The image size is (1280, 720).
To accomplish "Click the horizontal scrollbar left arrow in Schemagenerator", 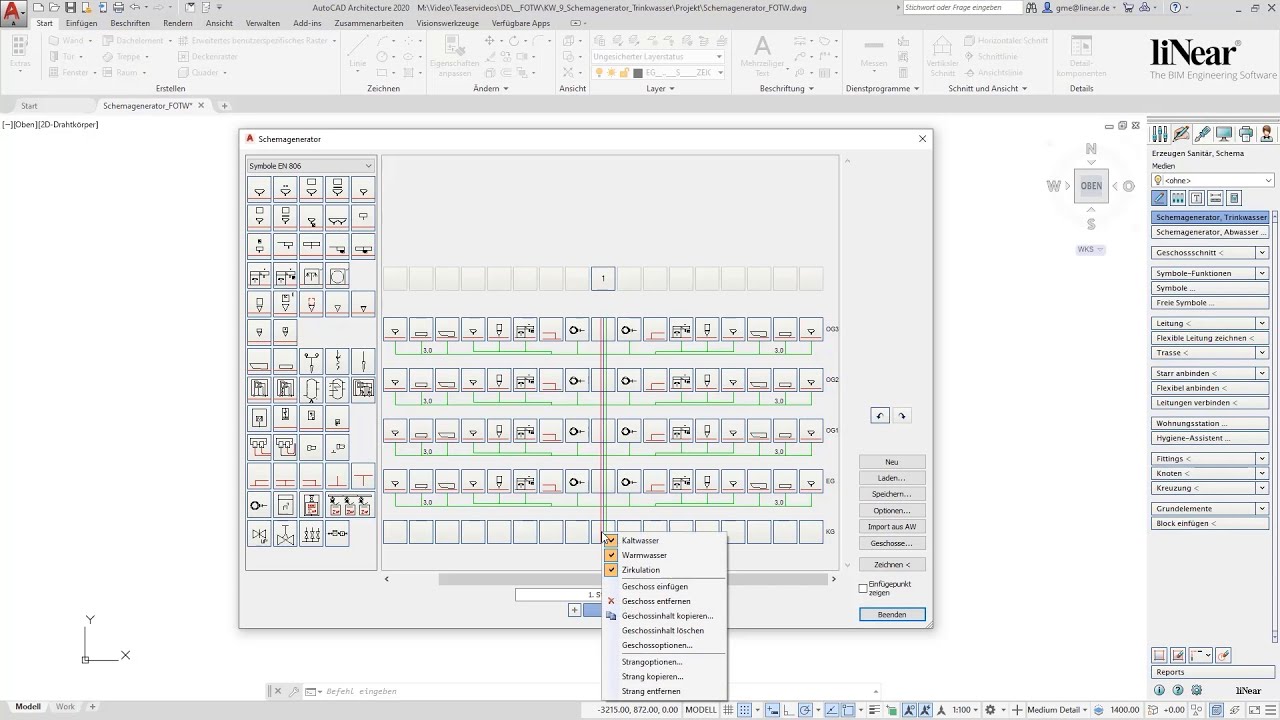I will pyautogui.click(x=387, y=579).
